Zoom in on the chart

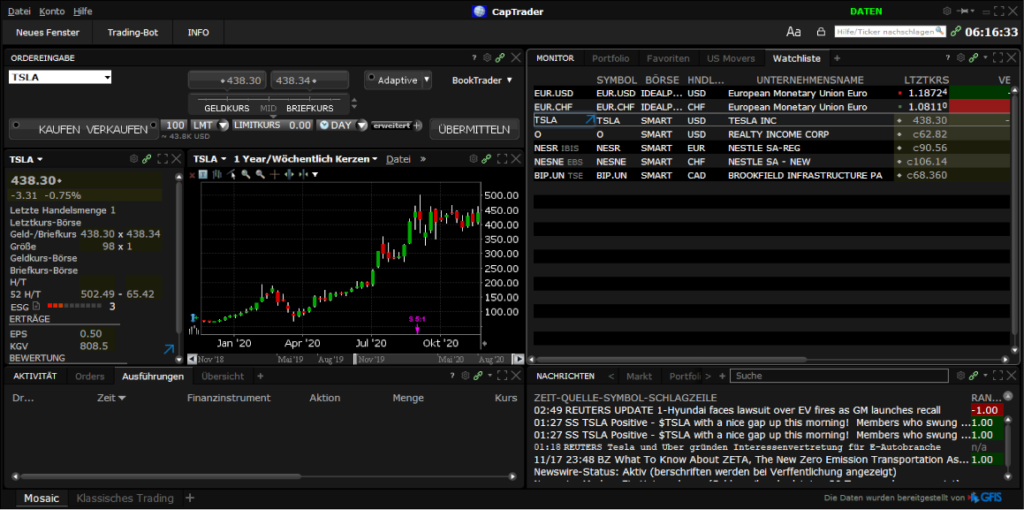246,174
